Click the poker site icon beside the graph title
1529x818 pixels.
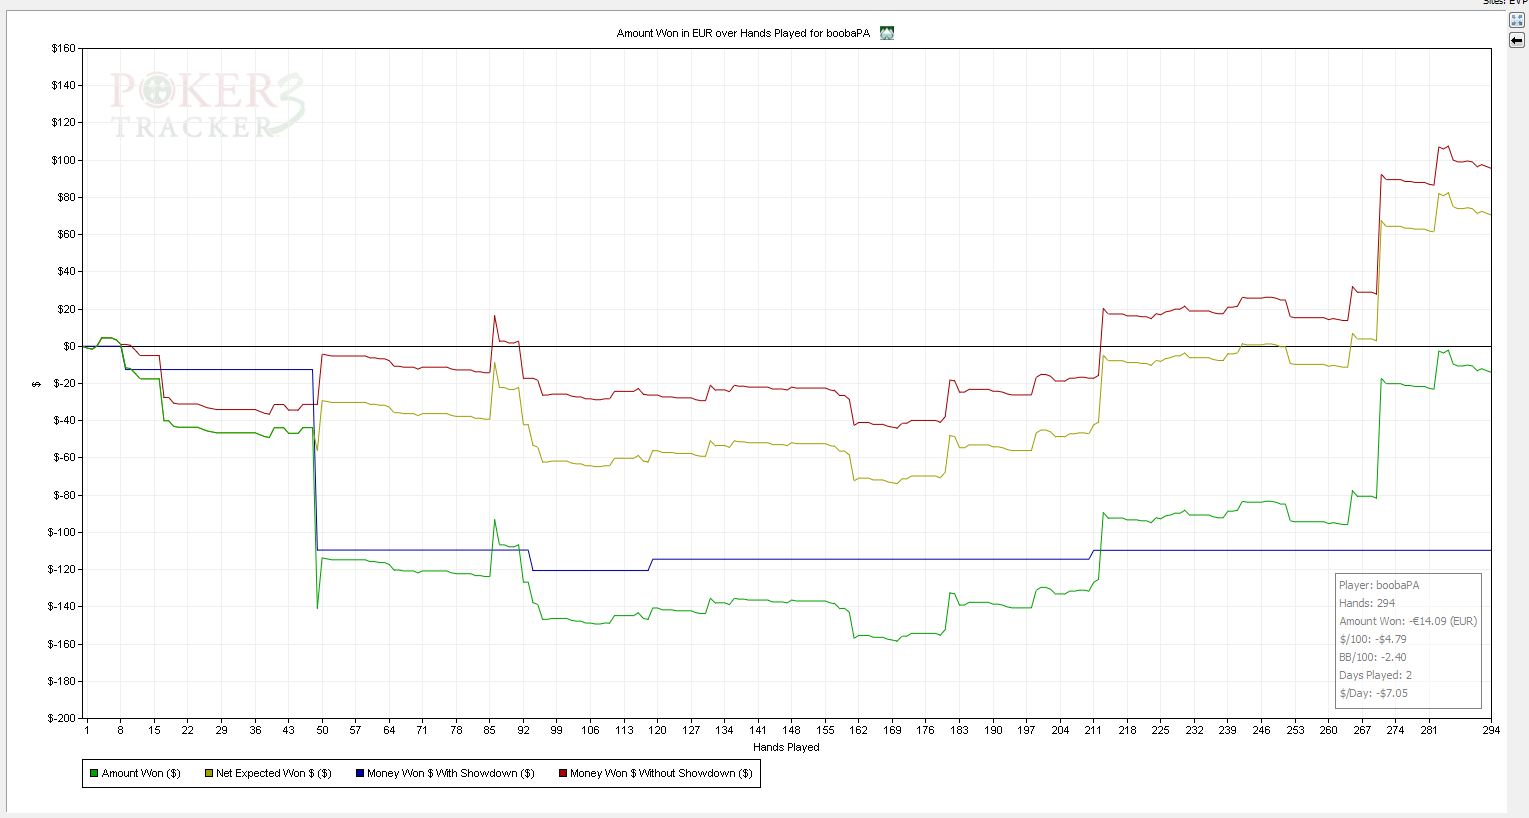886,33
